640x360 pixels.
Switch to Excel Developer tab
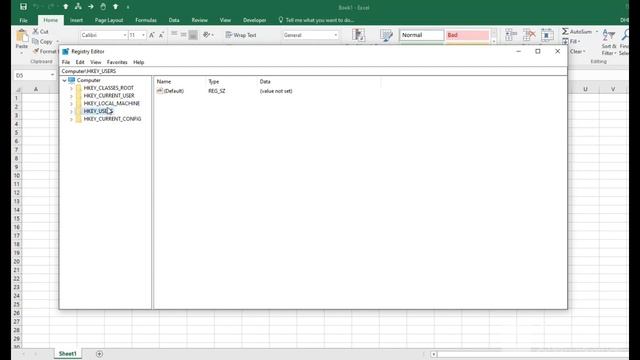[x=254, y=20]
